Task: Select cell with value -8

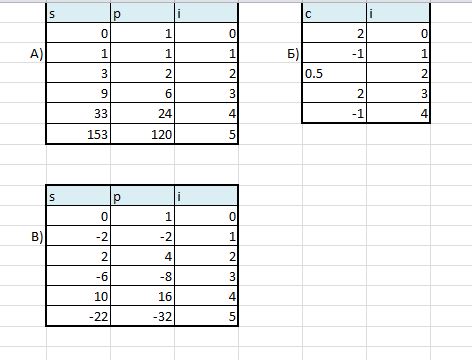Action: (142, 276)
